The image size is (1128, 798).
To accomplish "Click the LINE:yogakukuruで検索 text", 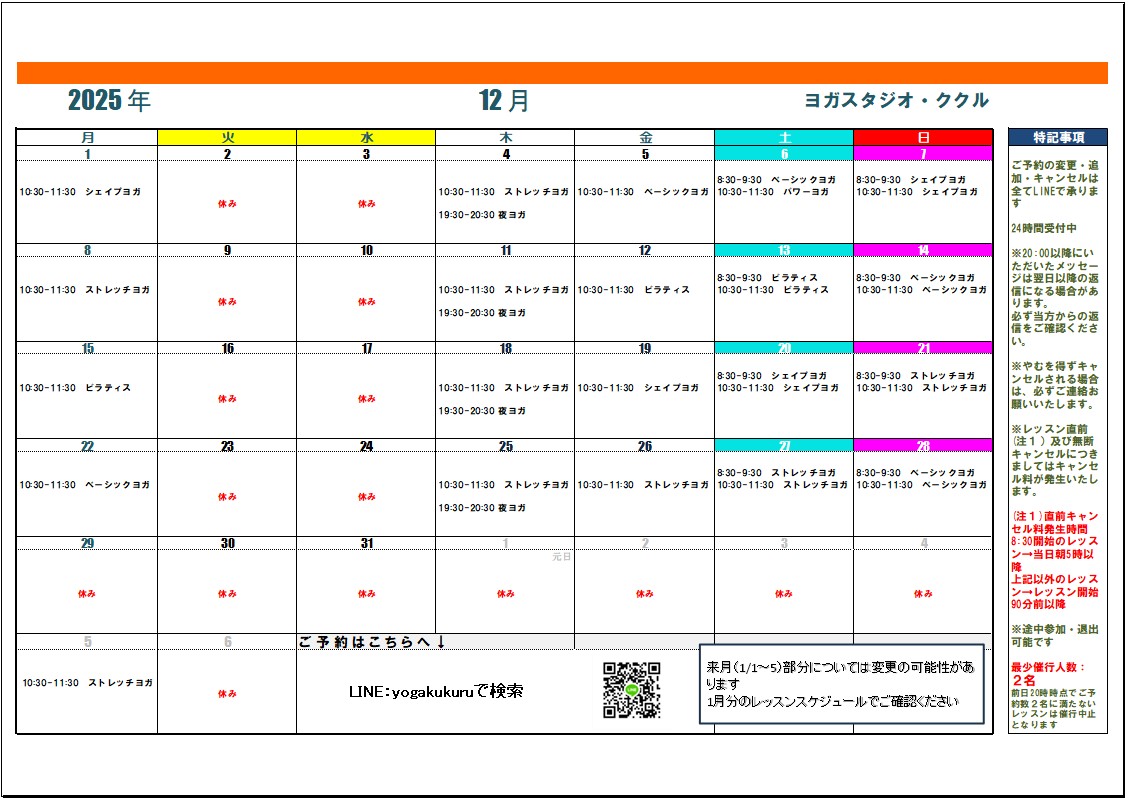I will [x=435, y=691].
